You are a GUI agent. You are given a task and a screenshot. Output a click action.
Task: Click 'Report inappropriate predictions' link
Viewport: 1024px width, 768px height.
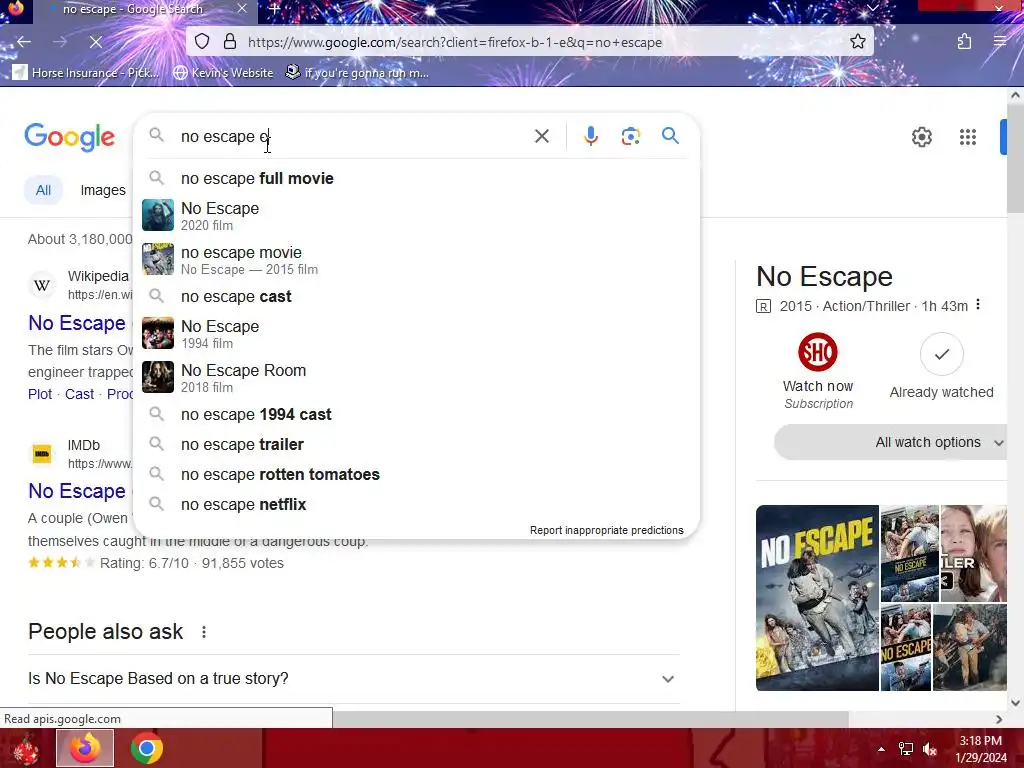[x=606, y=530]
